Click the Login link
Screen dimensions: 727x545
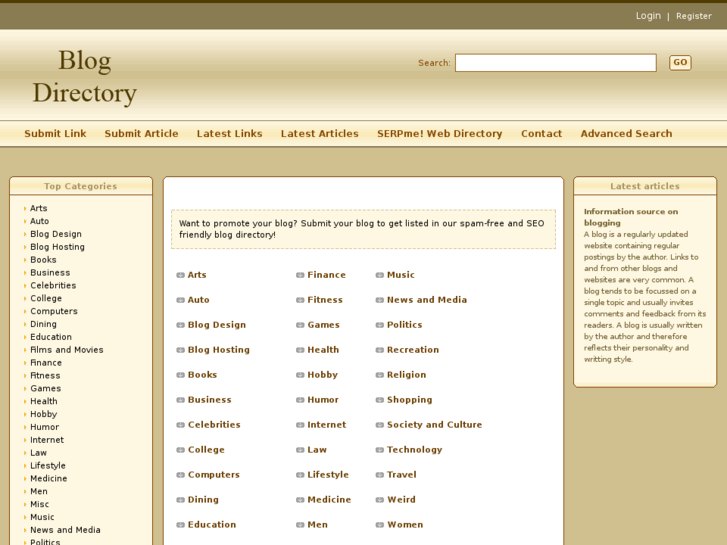(x=648, y=16)
